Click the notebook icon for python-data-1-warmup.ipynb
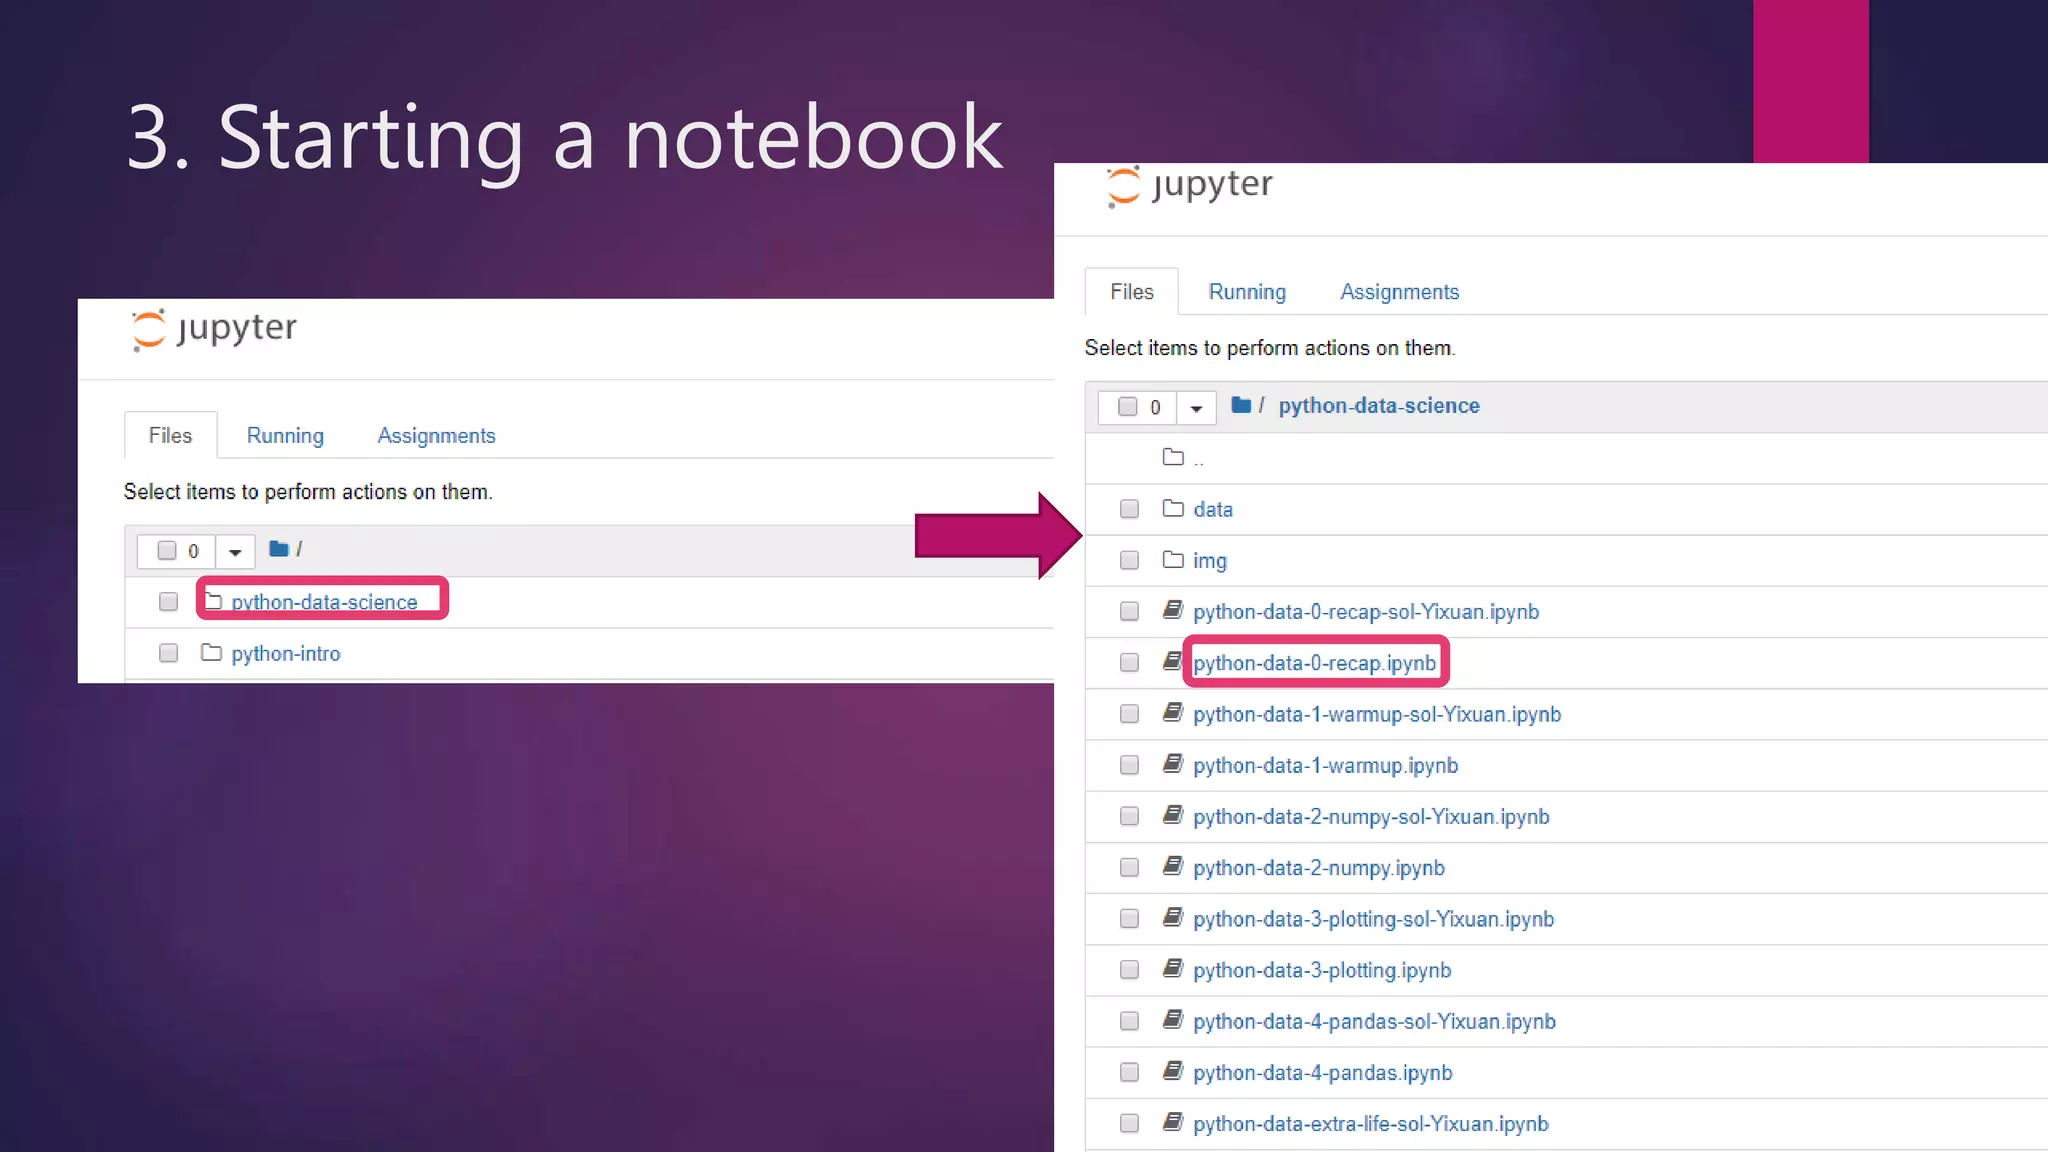Screen dimensions: 2048x1152 [1173, 764]
